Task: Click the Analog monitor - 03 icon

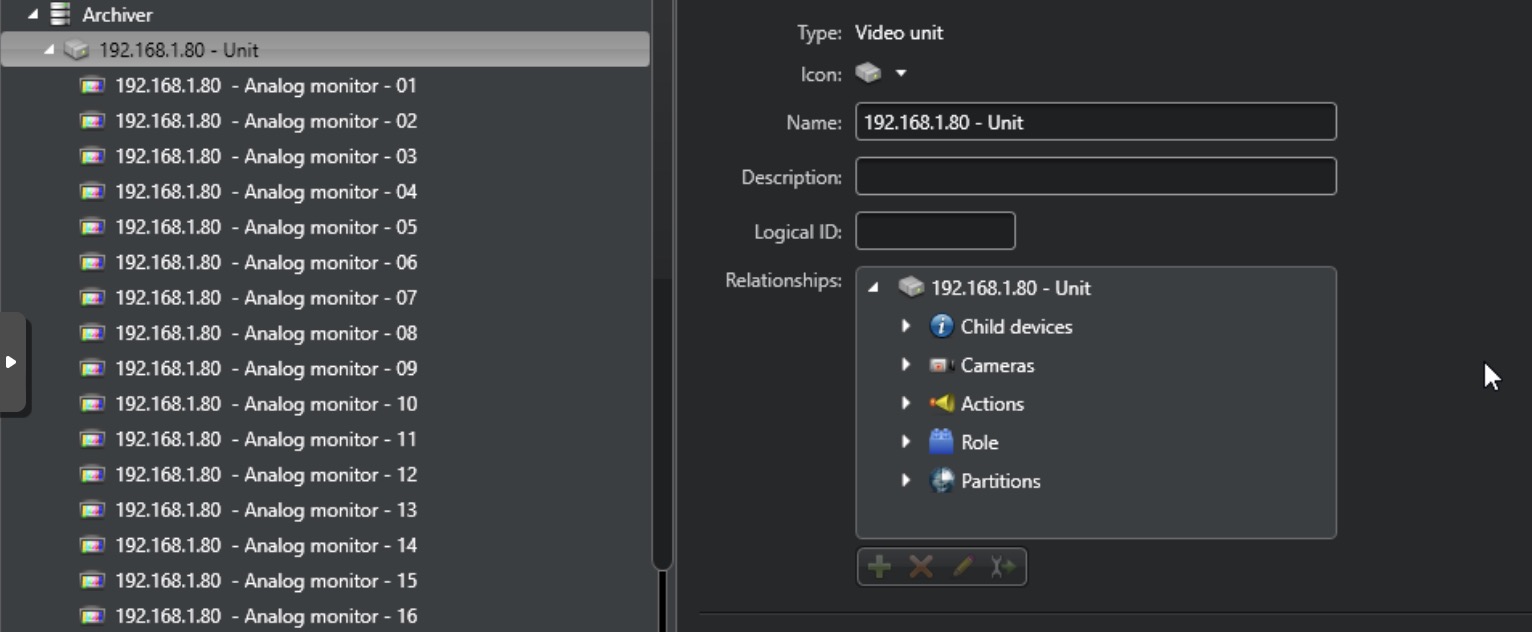Action: tap(92, 156)
